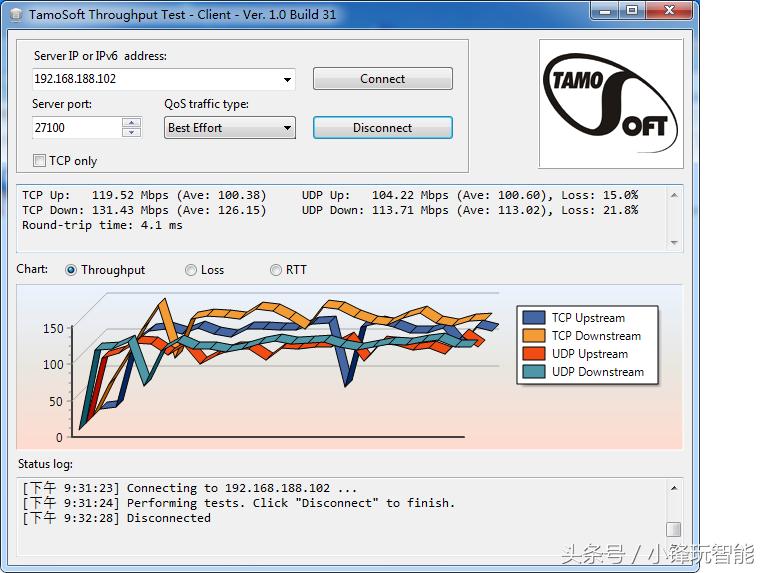The width and height of the screenshot is (768, 573).
Task: Click the 'UDP Downstream' legend label
Action: 598,372
